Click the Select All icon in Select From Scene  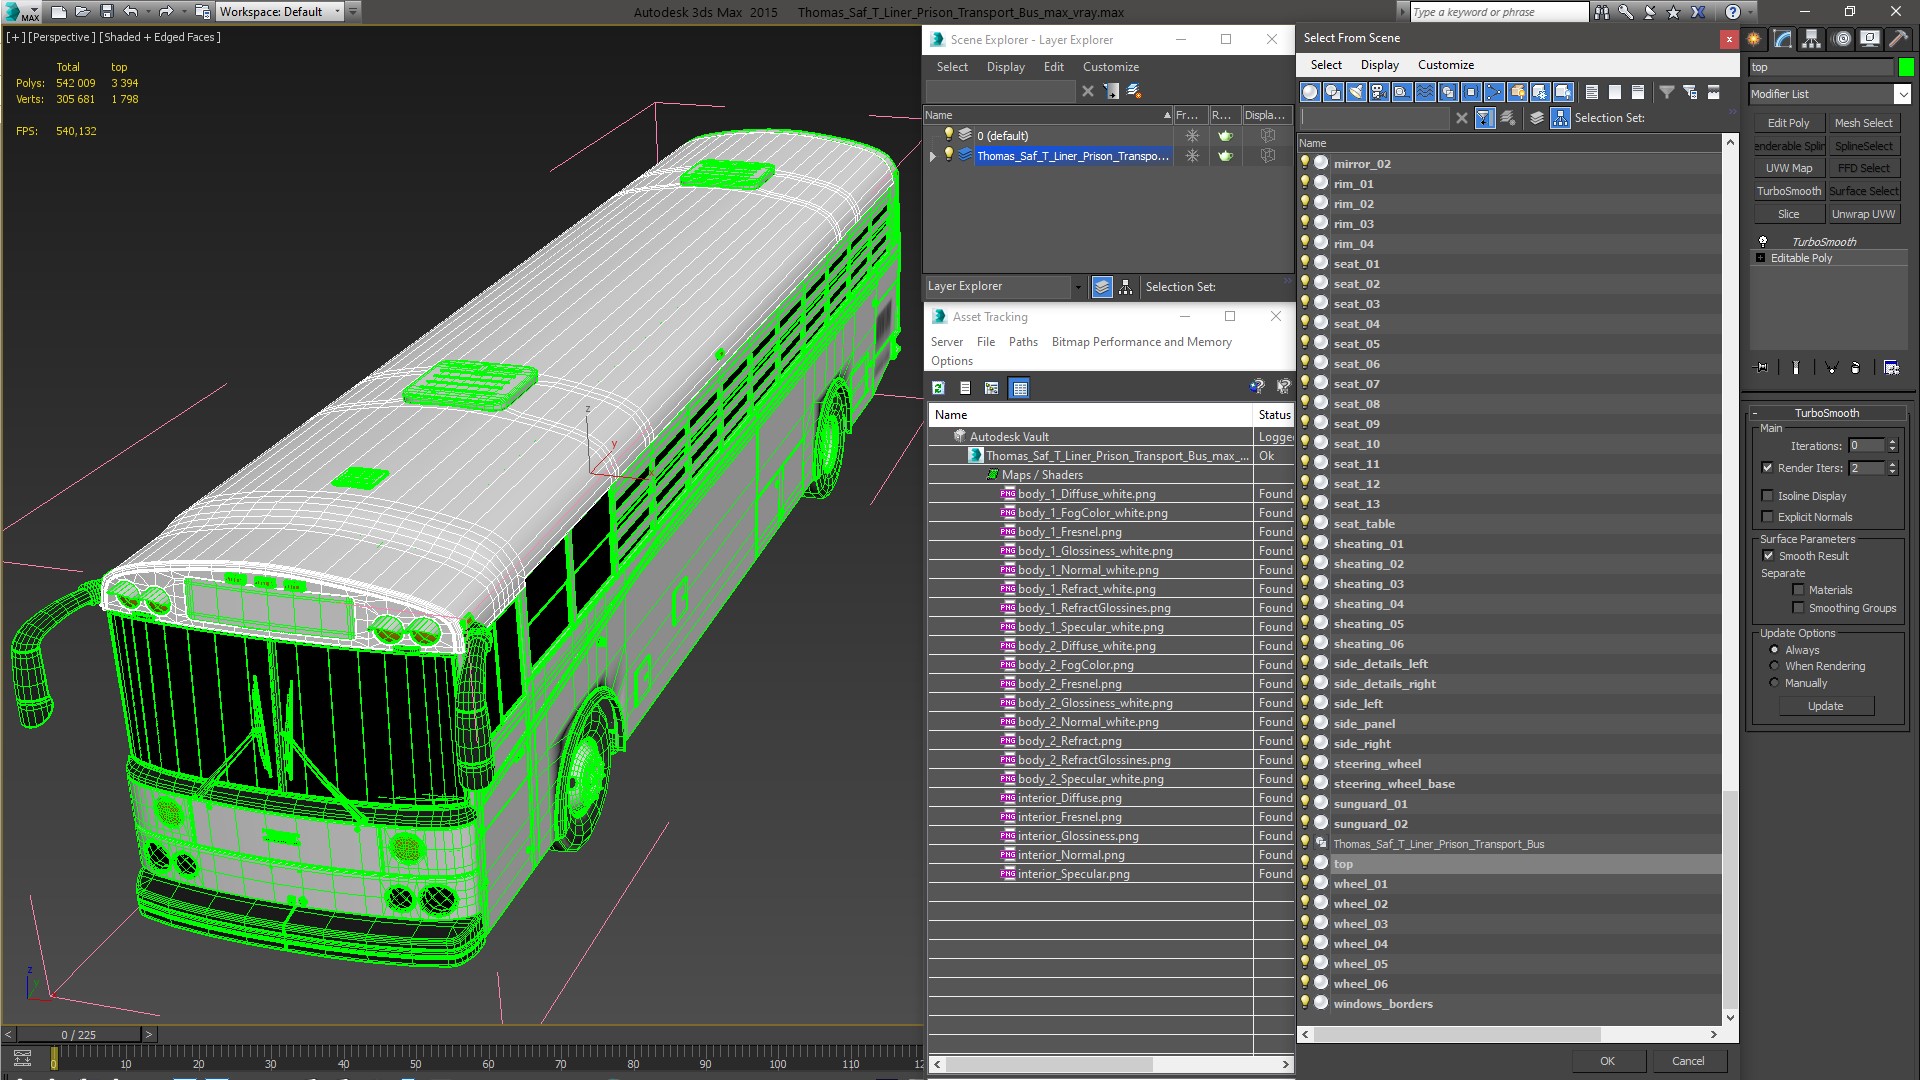click(x=1592, y=92)
